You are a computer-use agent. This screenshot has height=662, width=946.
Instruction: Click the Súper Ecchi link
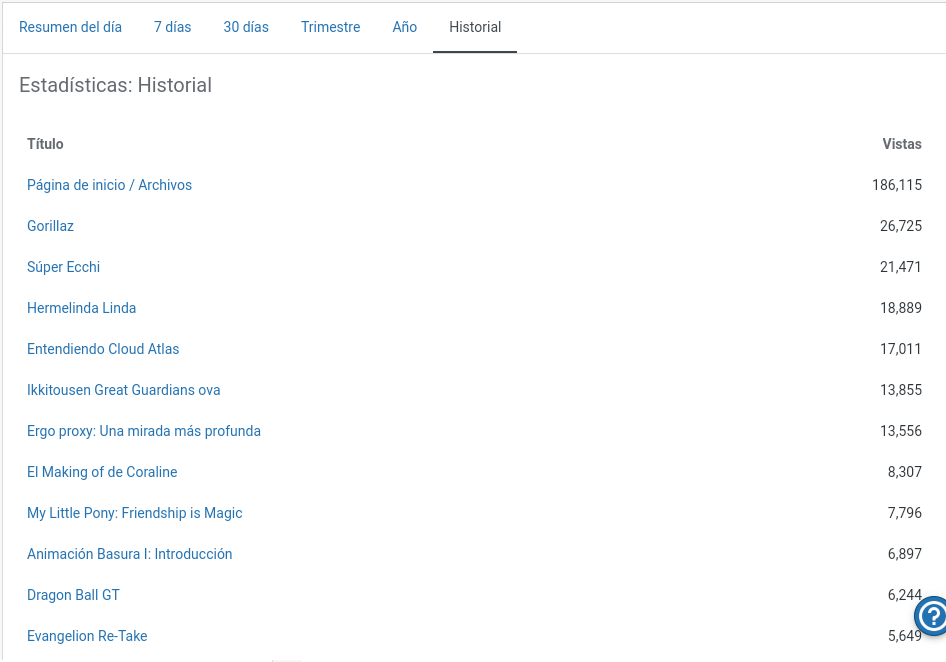click(63, 267)
